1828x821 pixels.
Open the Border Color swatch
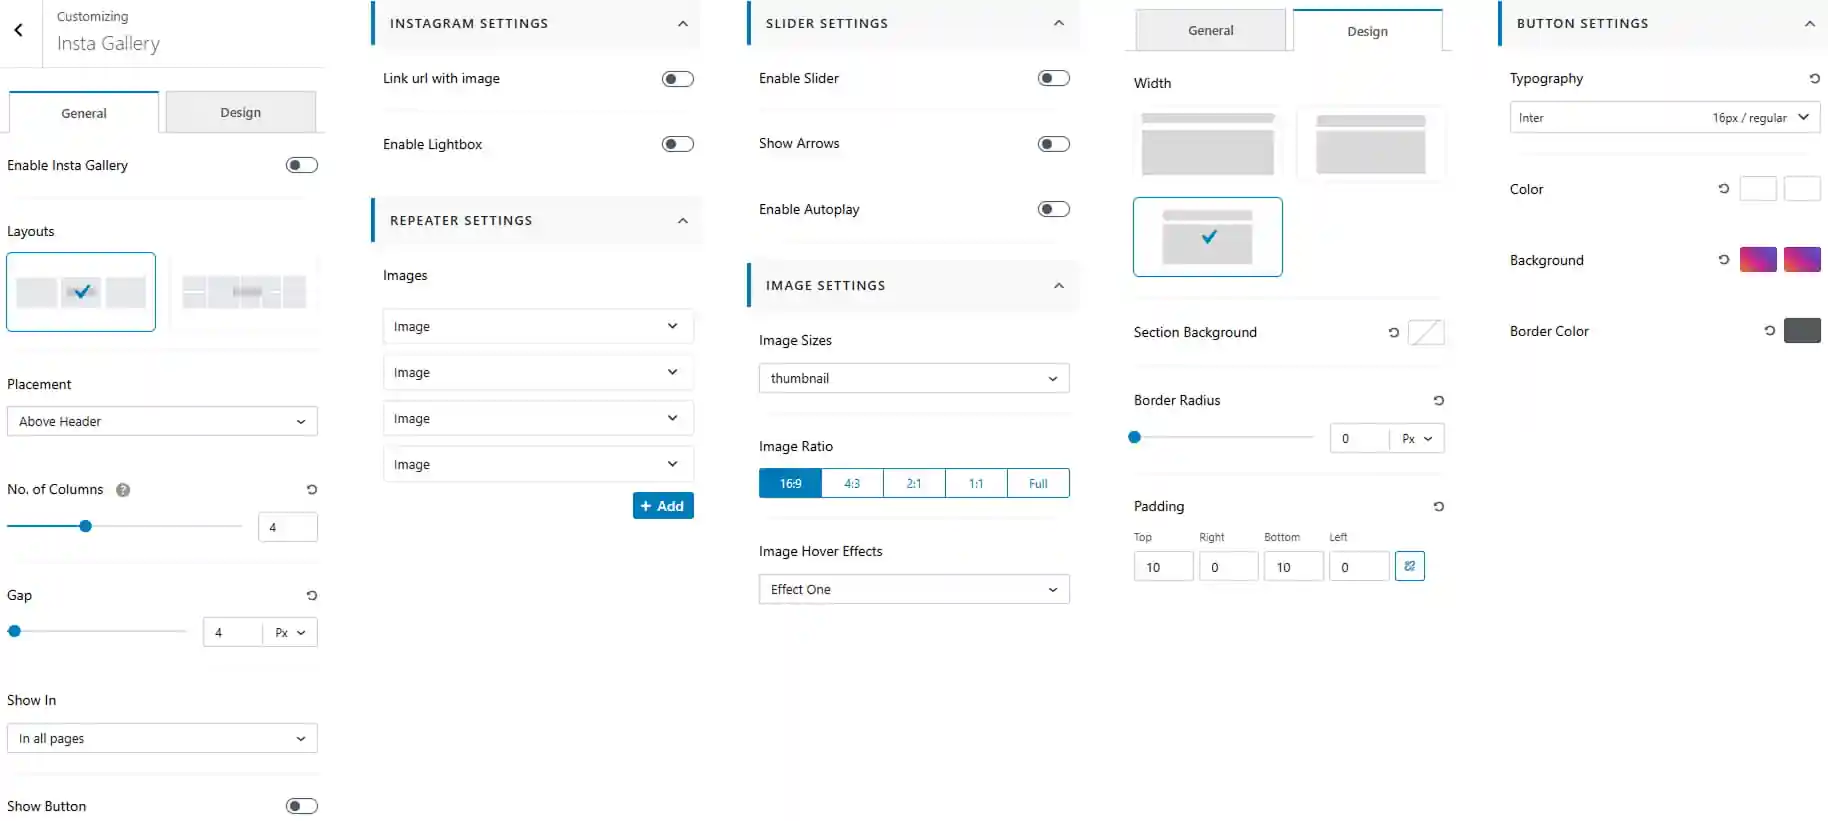pos(1802,331)
